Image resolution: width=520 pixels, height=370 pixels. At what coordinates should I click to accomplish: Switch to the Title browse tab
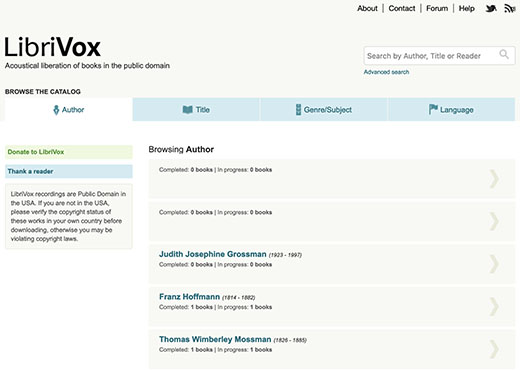point(196,109)
